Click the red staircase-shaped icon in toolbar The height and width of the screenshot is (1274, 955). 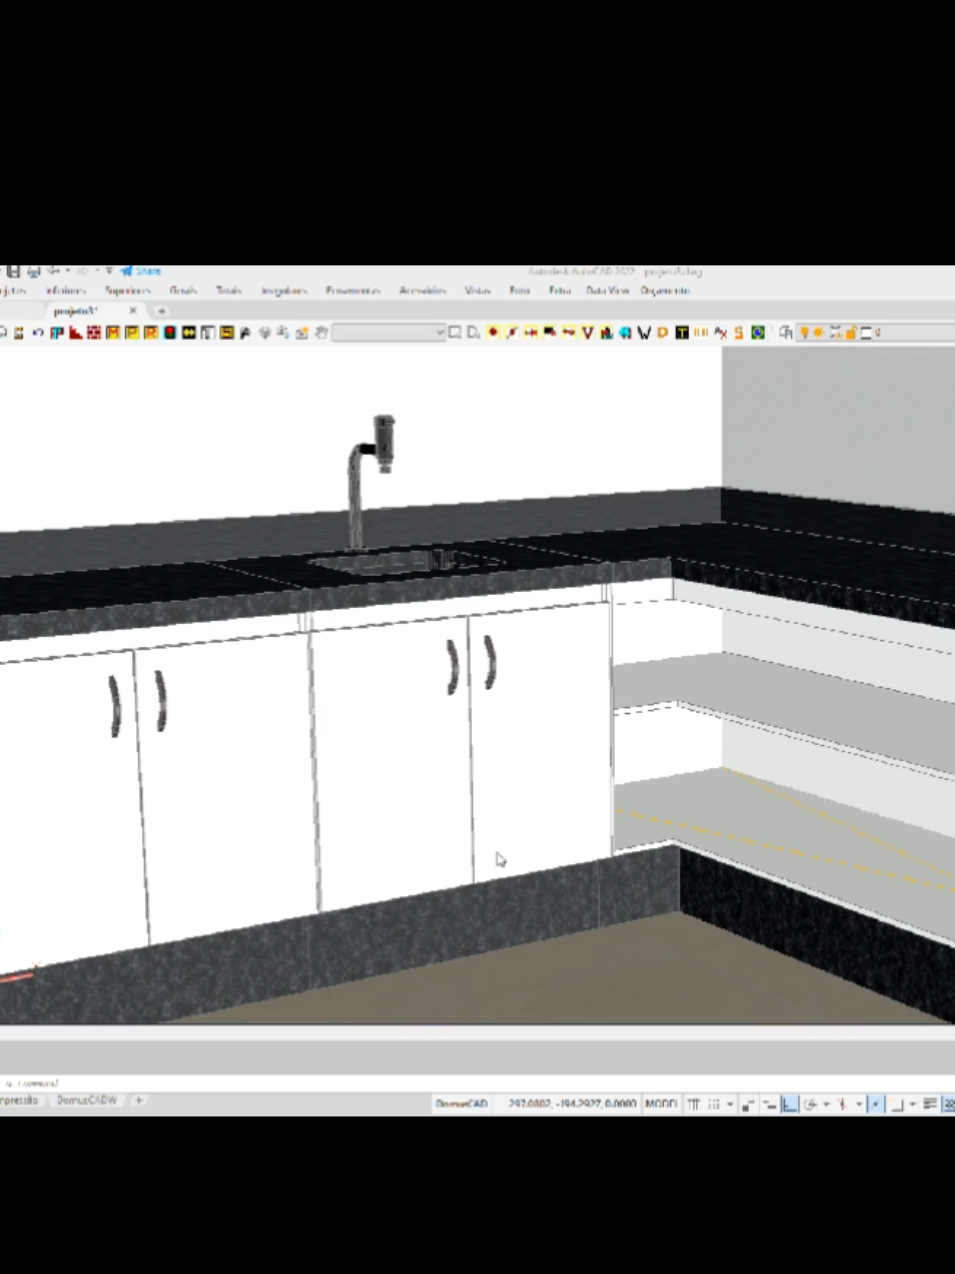tap(75, 333)
